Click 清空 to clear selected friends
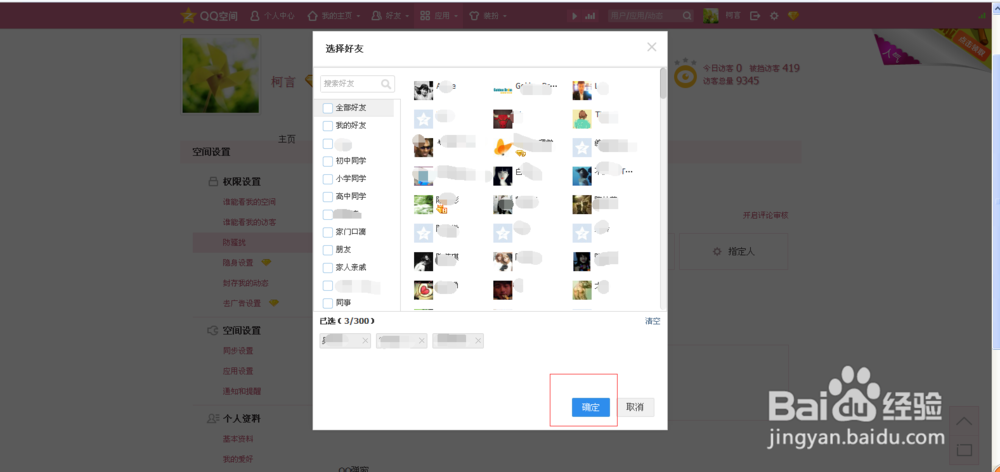 652,321
